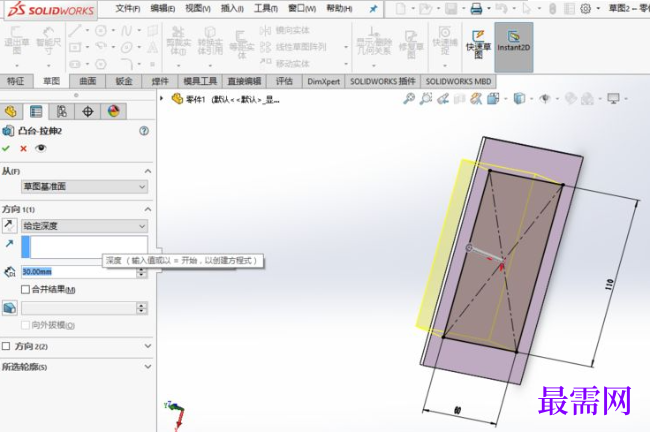Collapse the 方向 1 section
Viewport: 650px width, 432px height.
point(148,209)
